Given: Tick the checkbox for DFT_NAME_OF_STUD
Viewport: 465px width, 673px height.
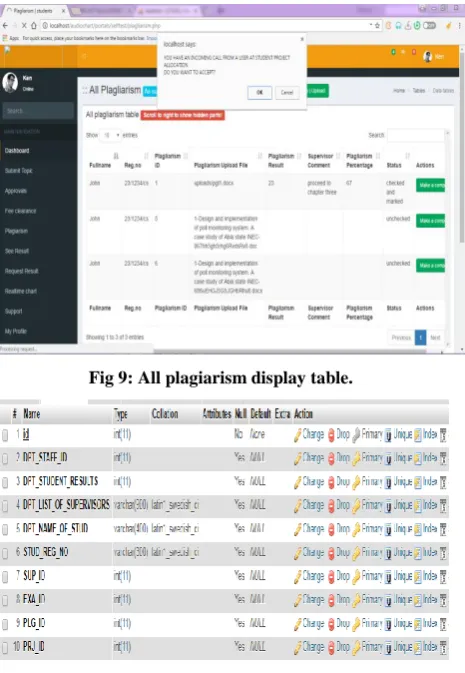Looking at the screenshot, I should pyautogui.click(x=5, y=530).
